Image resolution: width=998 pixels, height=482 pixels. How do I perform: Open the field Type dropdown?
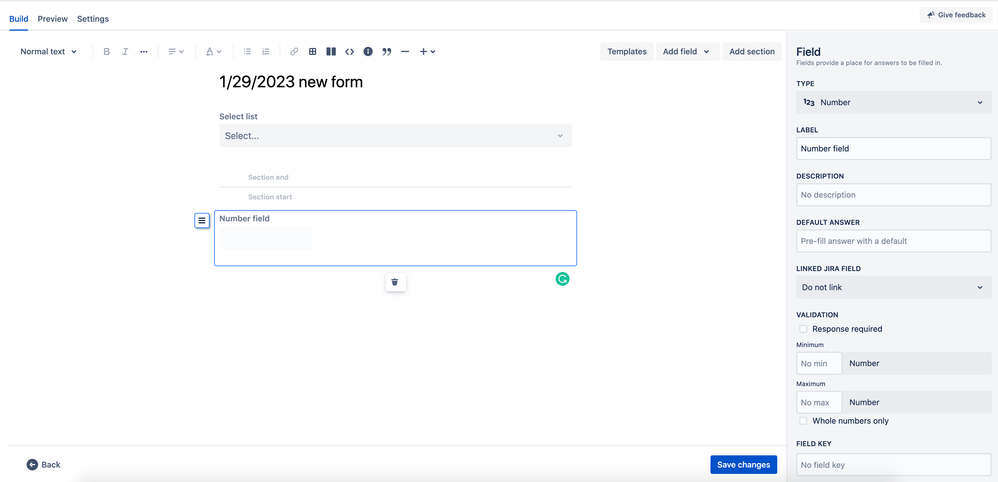pos(894,103)
